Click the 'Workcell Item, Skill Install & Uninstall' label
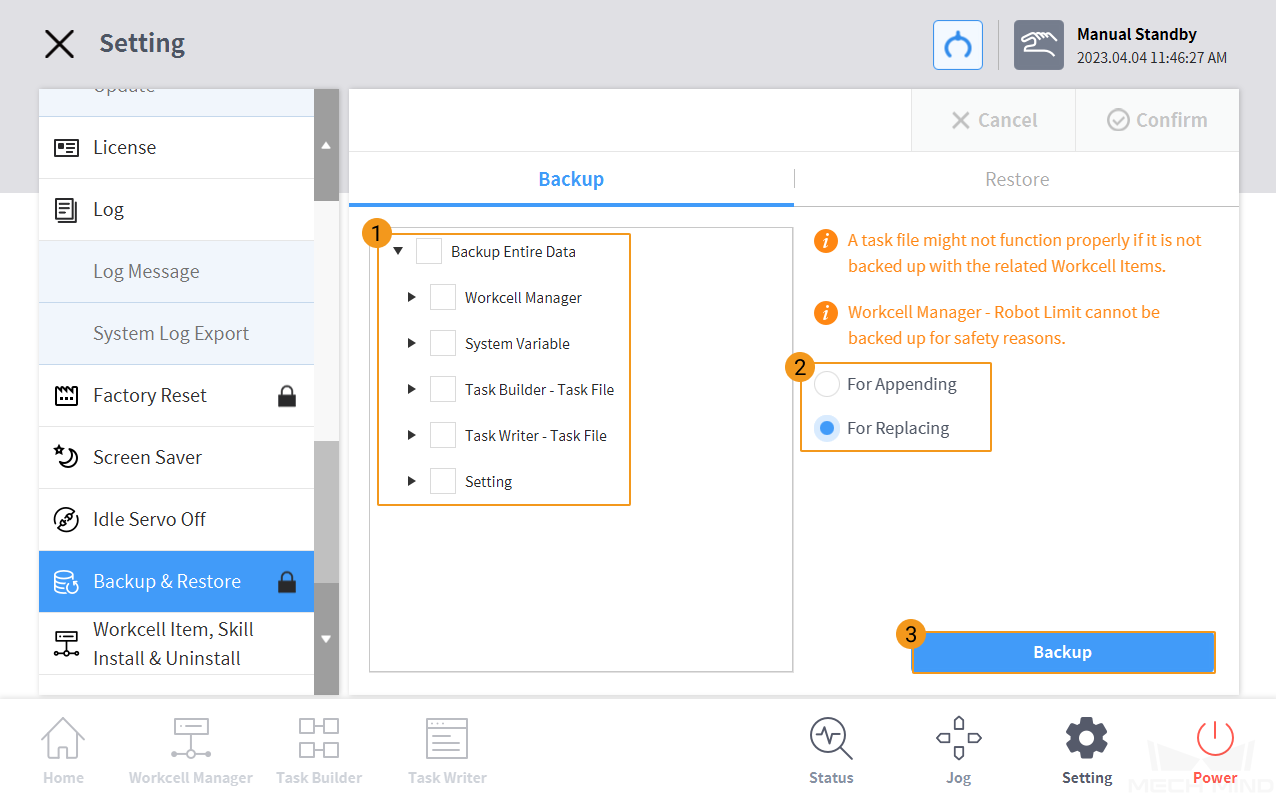The width and height of the screenshot is (1276, 797). (x=173, y=644)
